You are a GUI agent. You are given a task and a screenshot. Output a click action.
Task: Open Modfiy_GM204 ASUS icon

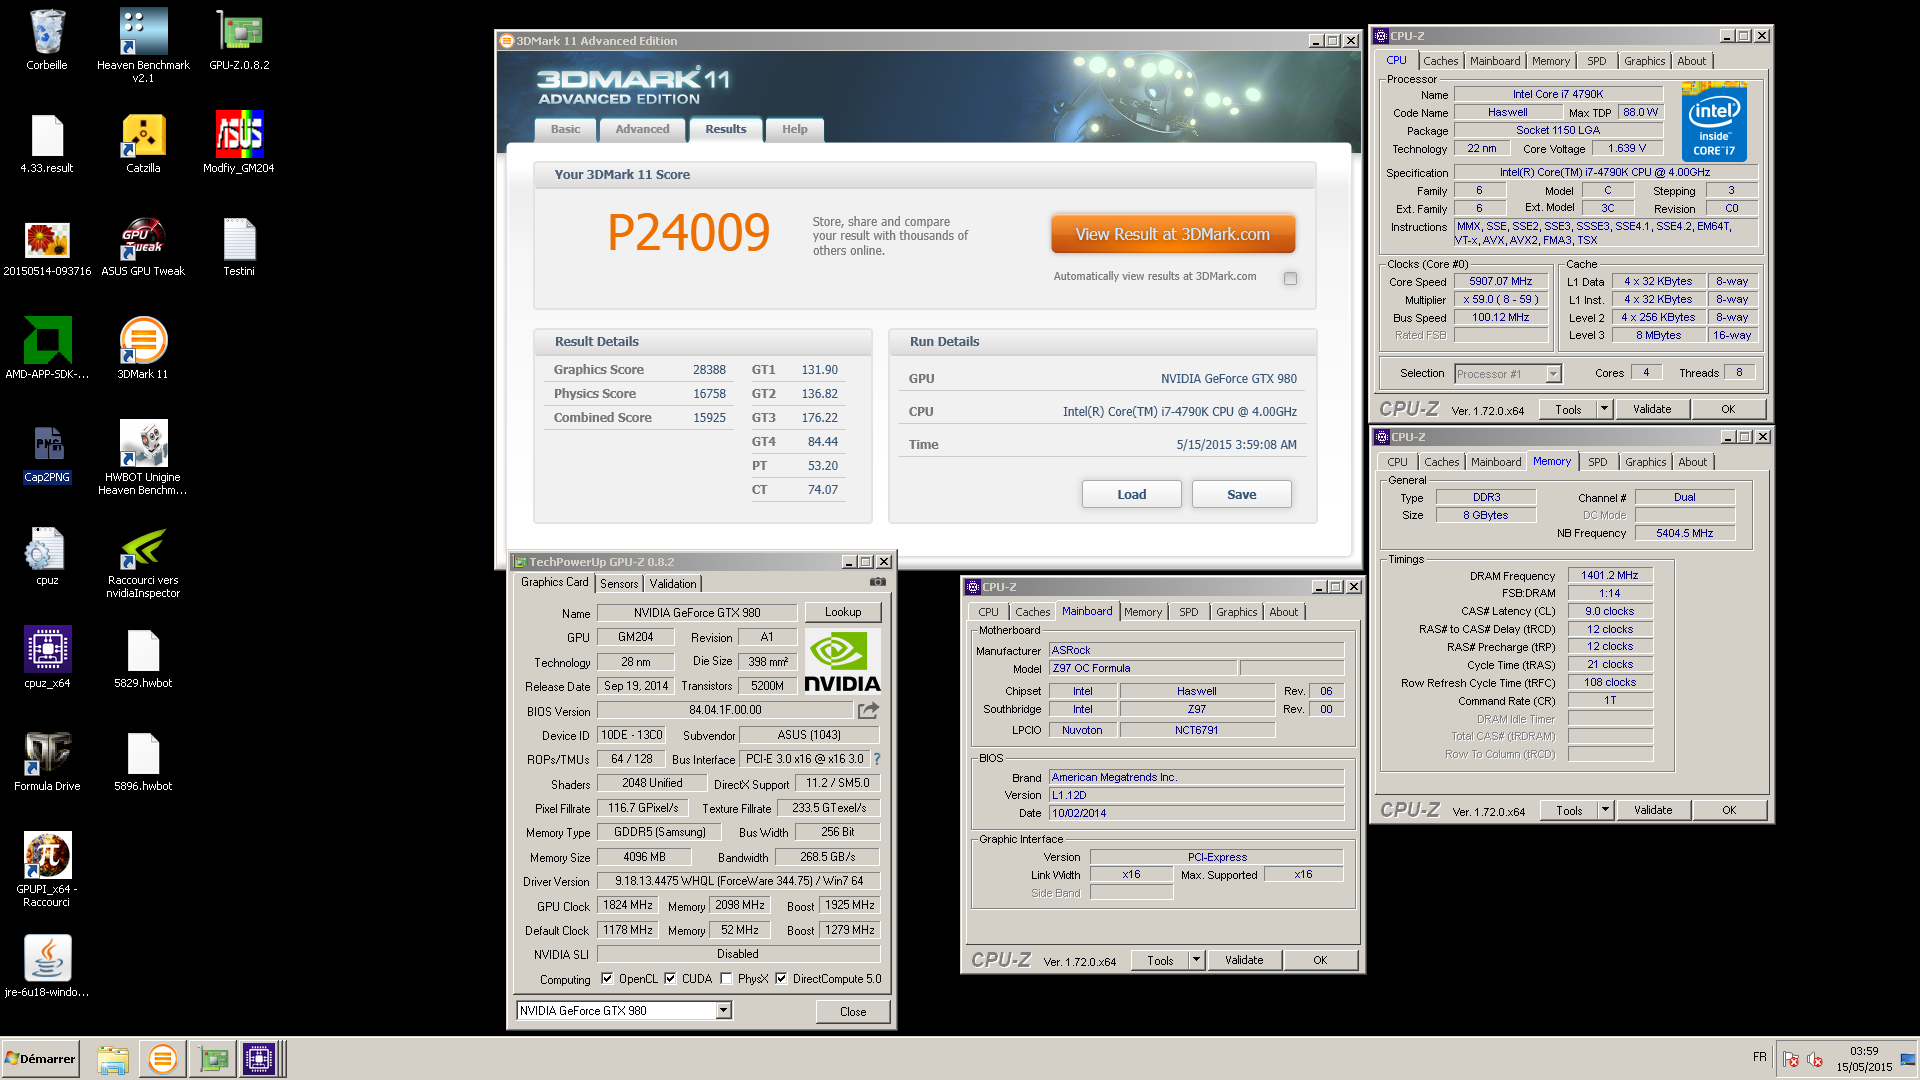[x=239, y=143]
